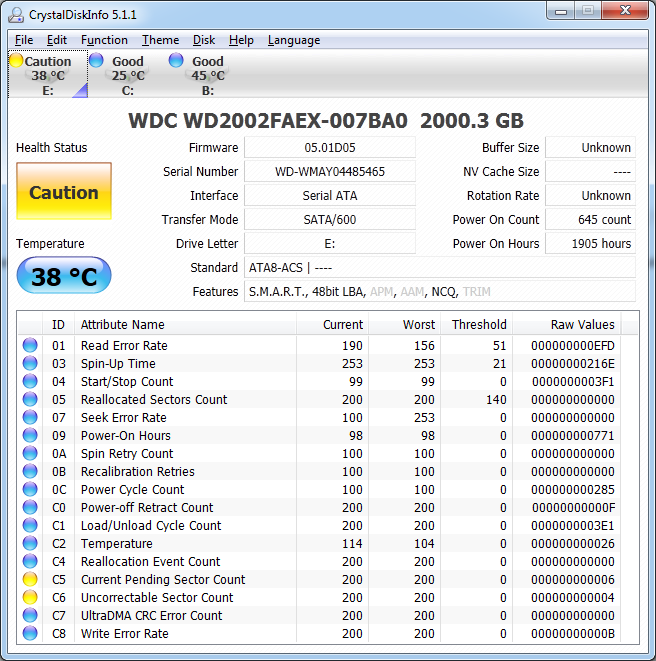This screenshot has height=661, width=656.
Task: Click the Raw Values column header
Action: pyautogui.click(x=582, y=324)
